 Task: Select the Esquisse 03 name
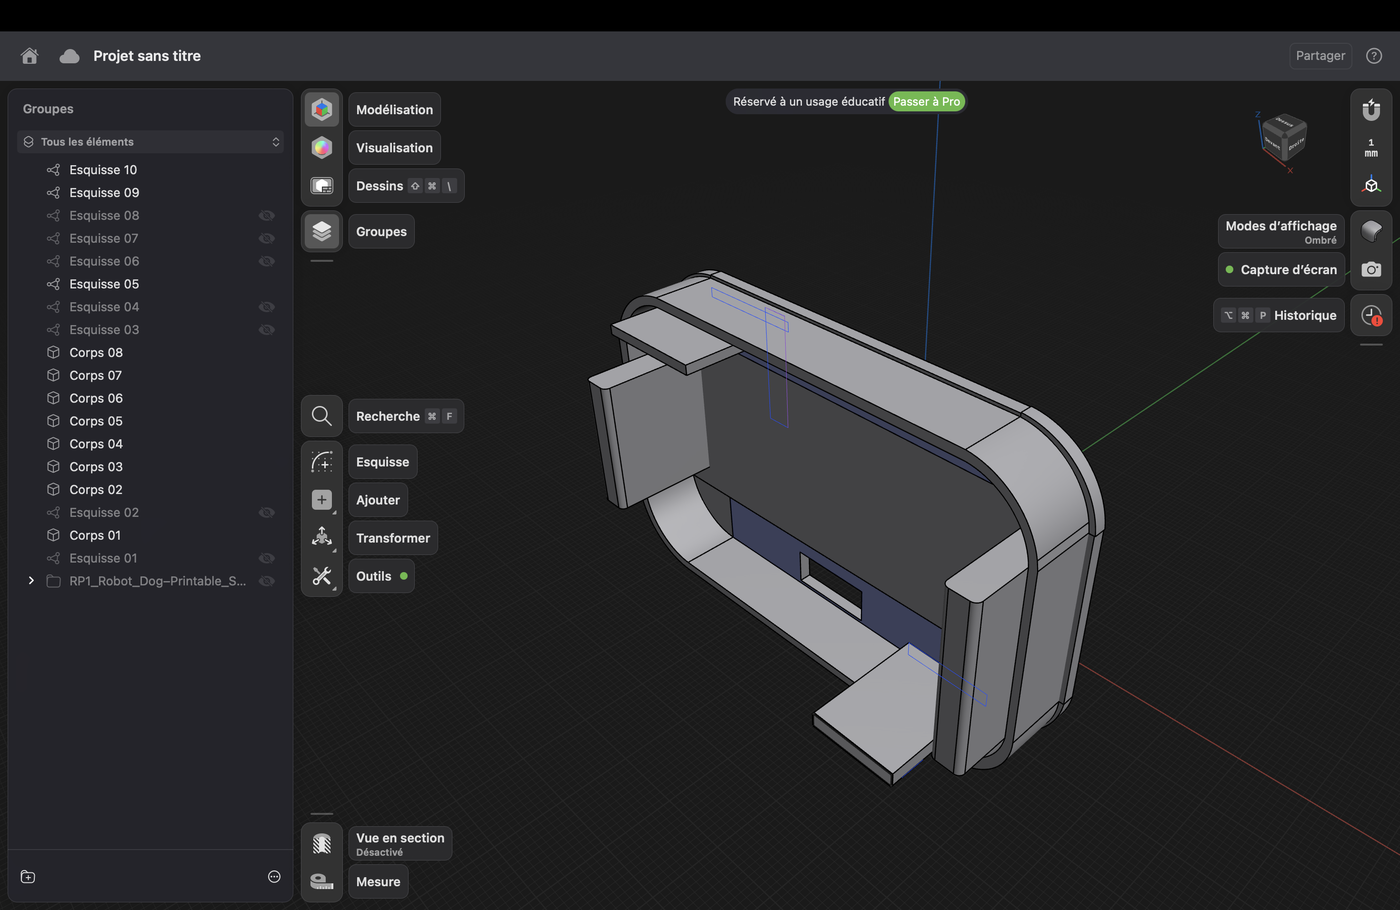point(104,330)
